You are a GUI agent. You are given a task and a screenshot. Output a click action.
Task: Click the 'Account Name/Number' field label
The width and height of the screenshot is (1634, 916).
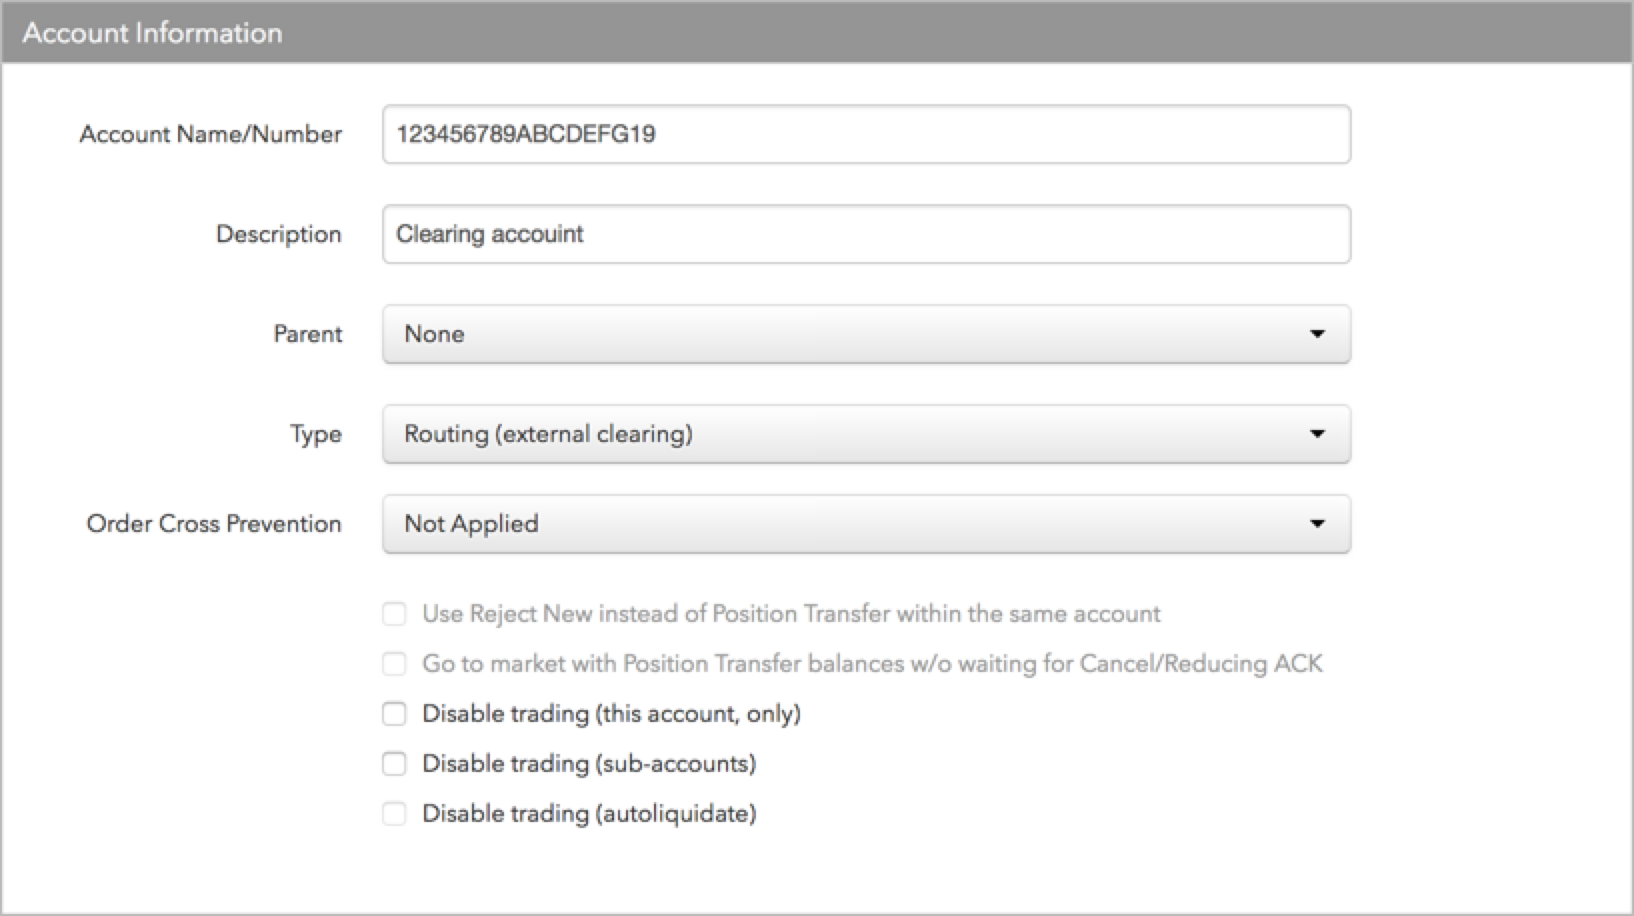(x=211, y=134)
